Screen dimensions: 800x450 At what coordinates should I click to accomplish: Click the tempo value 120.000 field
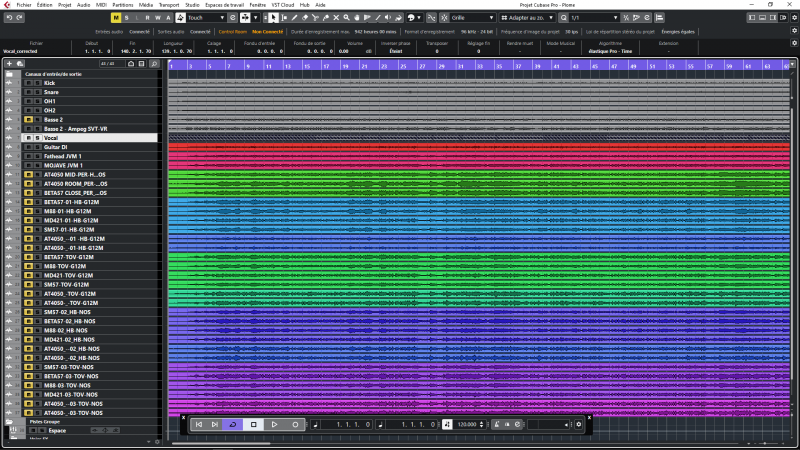466,424
